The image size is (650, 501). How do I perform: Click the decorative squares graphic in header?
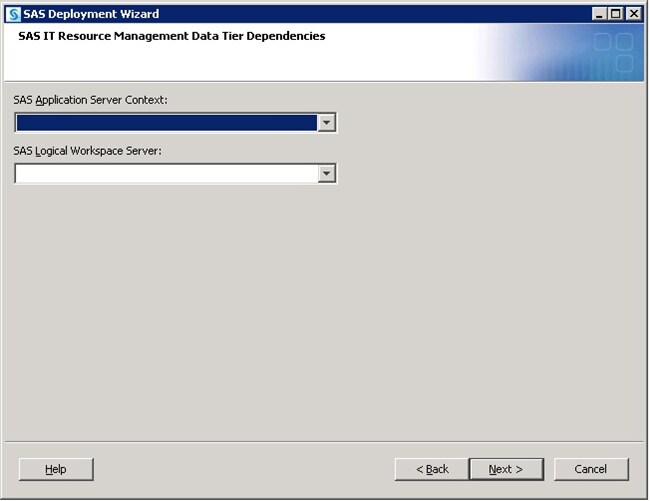pos(612,52)
